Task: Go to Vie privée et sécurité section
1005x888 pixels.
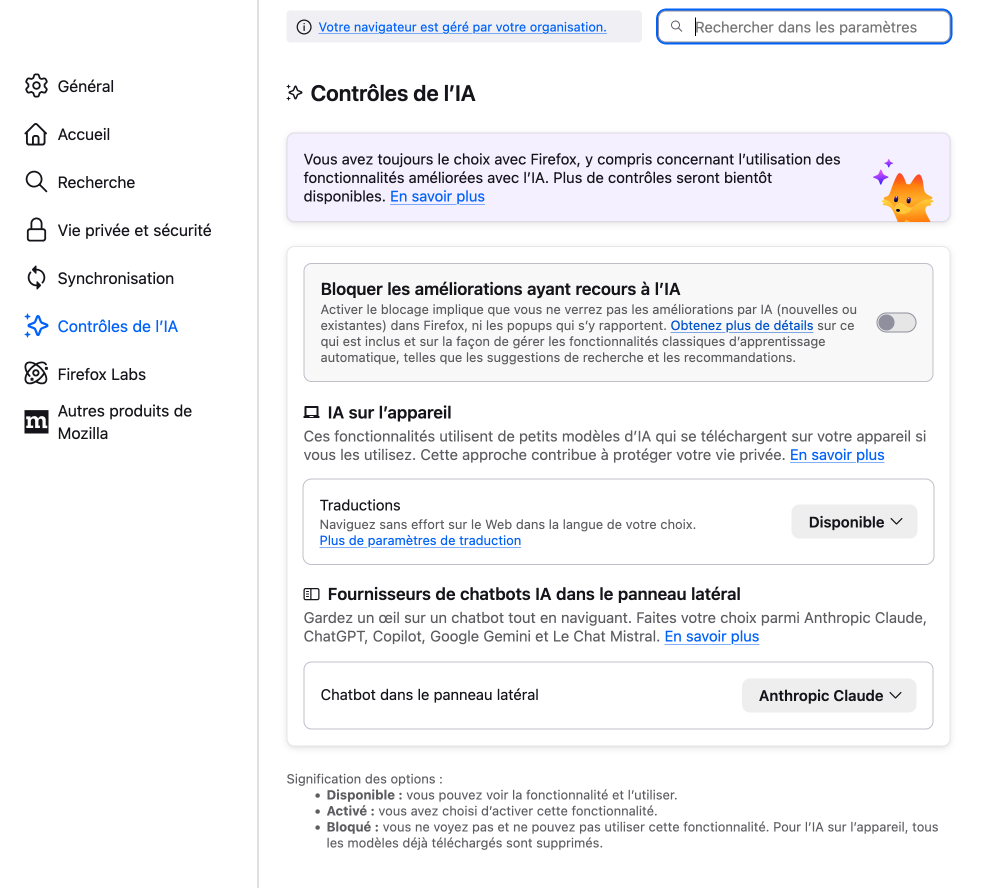Action: tap(134, 230)
